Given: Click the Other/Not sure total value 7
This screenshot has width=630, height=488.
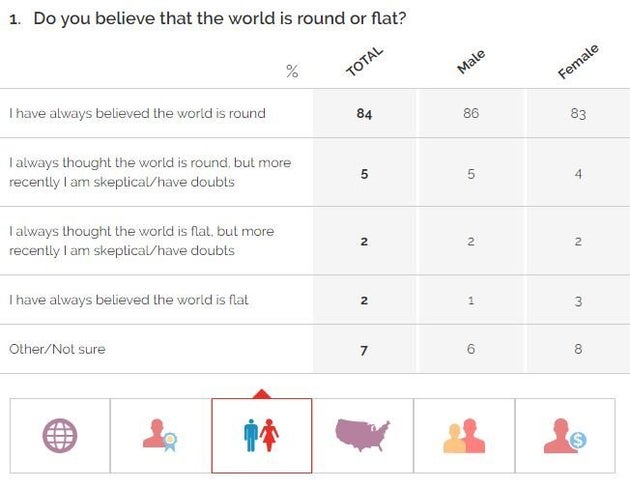Looking at the screenshot, I should (x=364, y=349).
